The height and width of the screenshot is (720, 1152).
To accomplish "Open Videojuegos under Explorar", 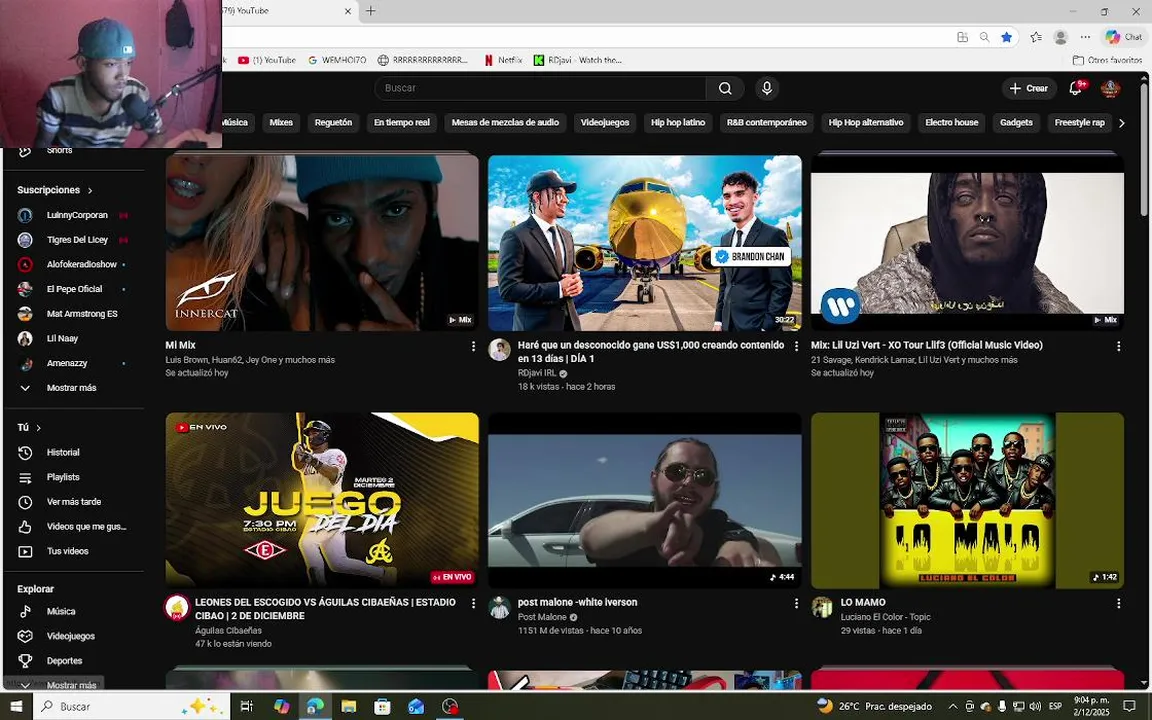I will pyautogui.click(x=73, y=636).
